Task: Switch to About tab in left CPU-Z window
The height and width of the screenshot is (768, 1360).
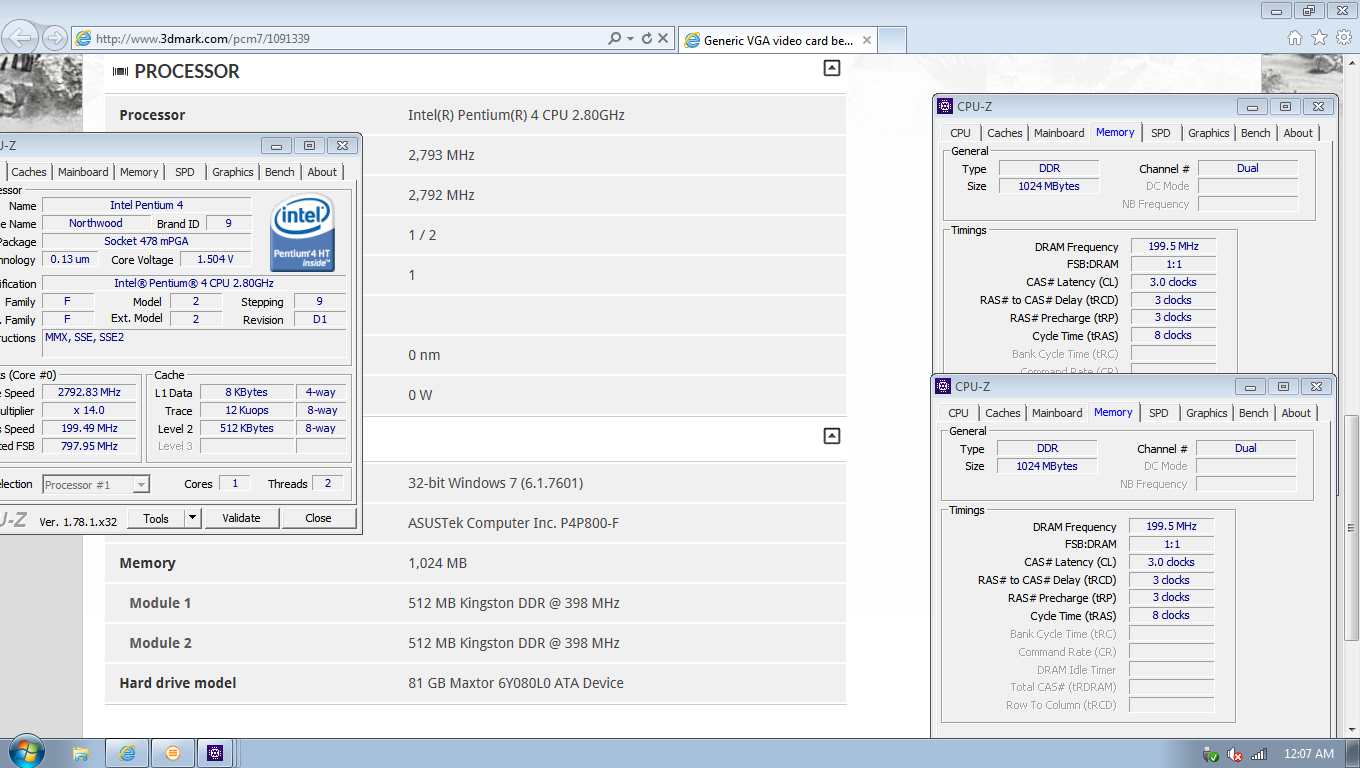Action: (x=322, y=172)
